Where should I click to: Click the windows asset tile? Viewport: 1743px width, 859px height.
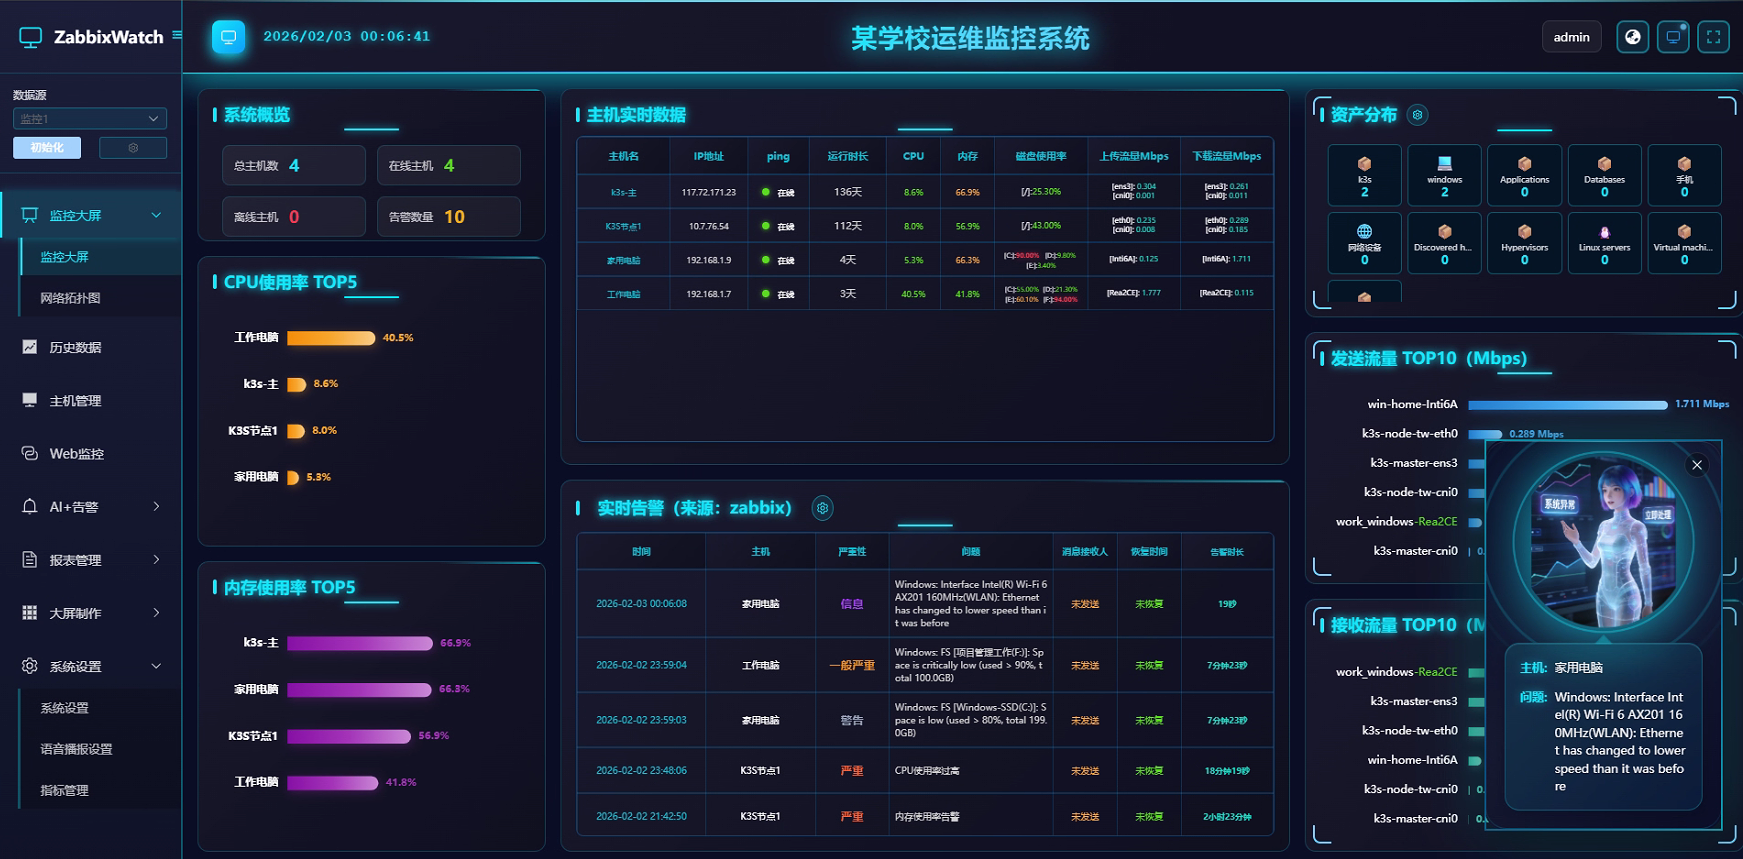click(1444, 175)
